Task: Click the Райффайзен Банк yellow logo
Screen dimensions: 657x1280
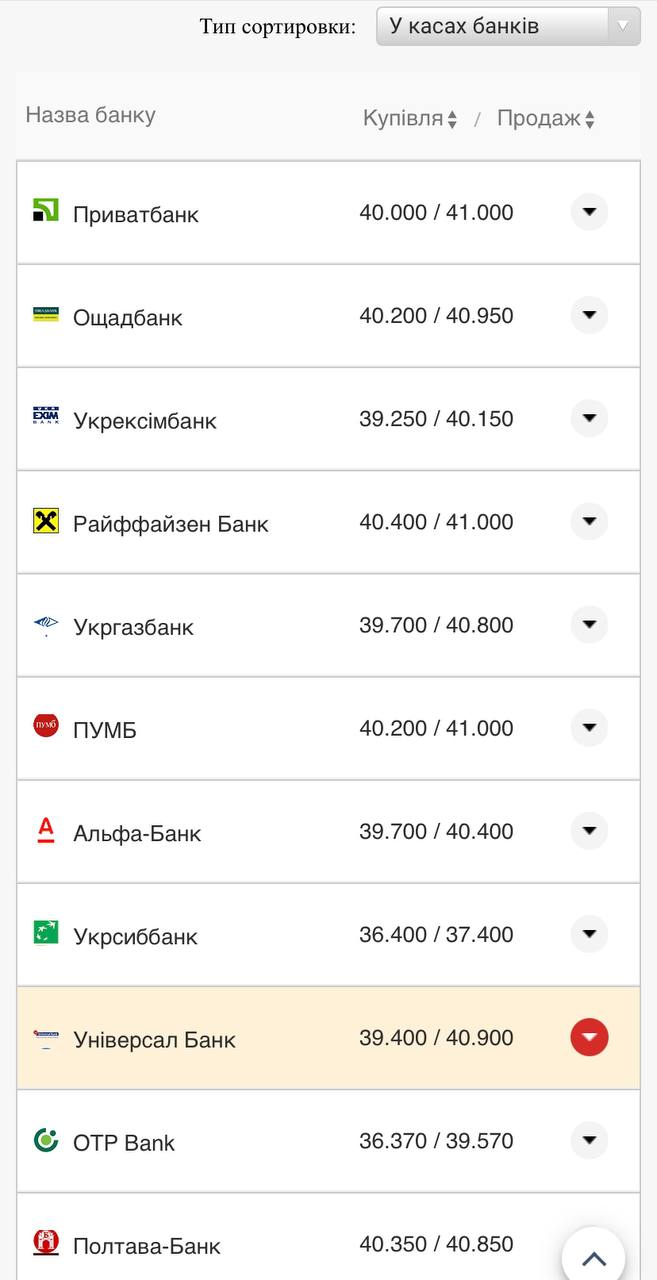Action: tap(46, 521)
